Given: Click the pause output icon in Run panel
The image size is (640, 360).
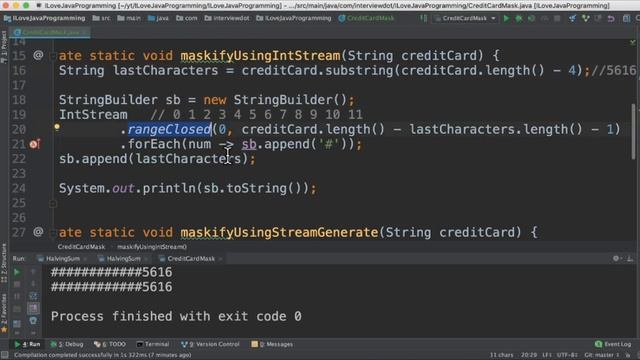Looking at the screenshot, I should pos(17,296).
